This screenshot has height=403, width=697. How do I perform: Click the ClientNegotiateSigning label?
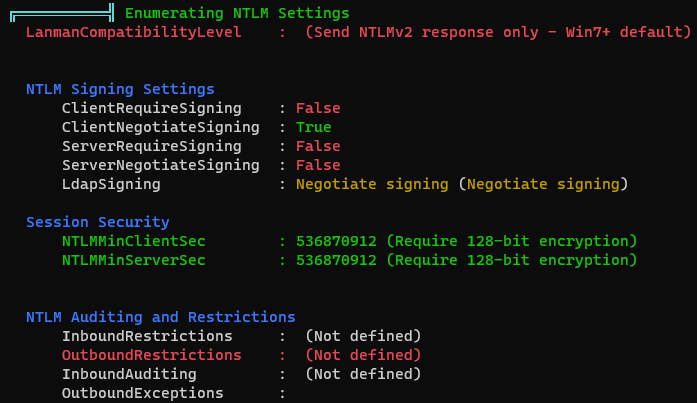pos(160,128)
